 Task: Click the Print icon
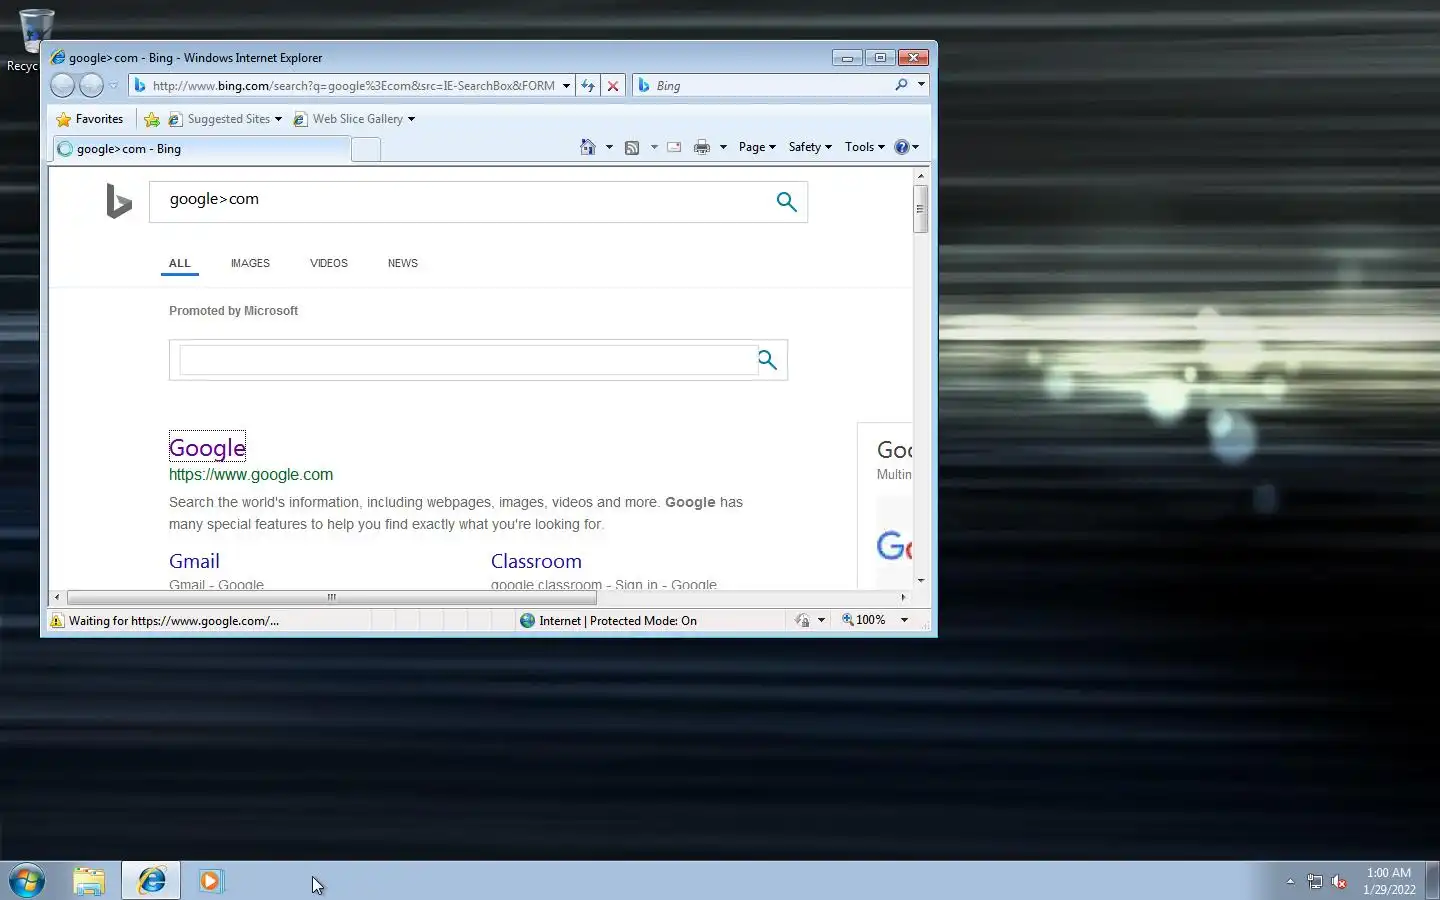coord(702,147)
